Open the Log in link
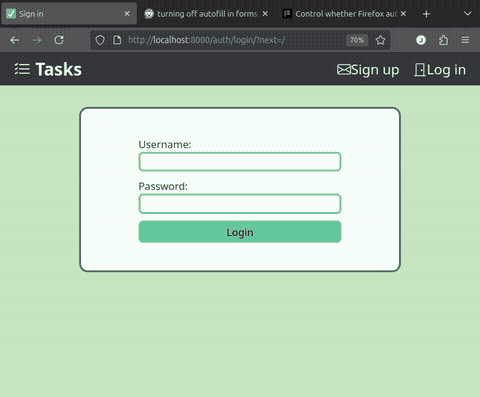 [x=440, y=70]
